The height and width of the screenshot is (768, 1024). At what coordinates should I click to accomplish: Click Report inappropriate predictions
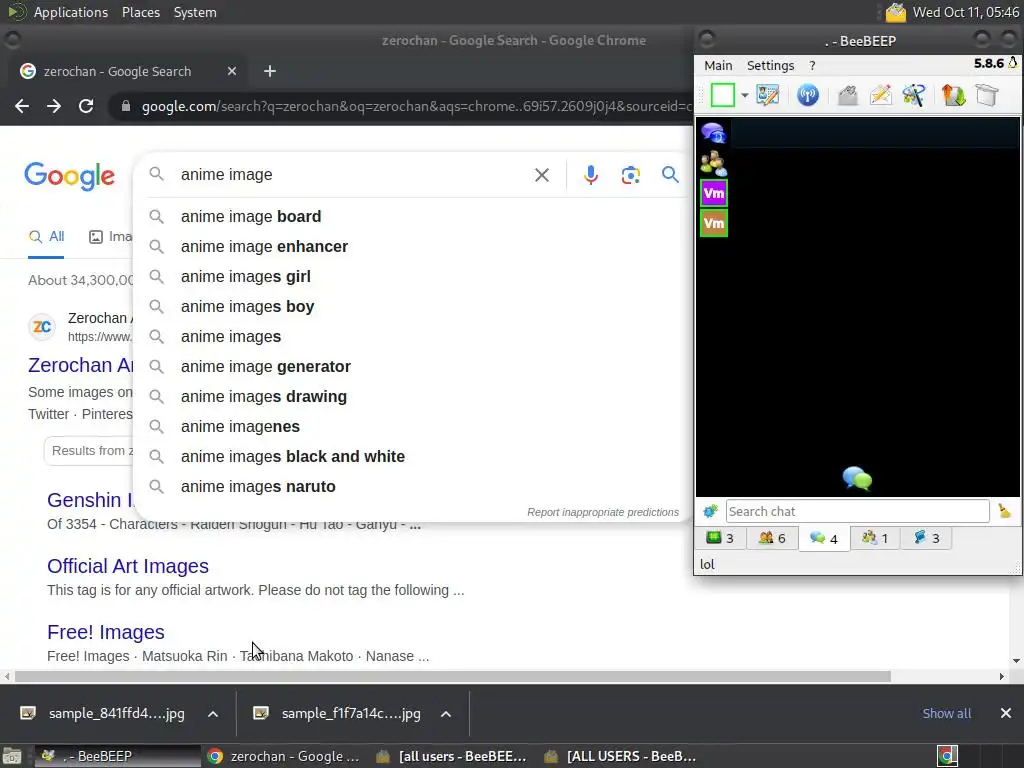coord(603,513)
